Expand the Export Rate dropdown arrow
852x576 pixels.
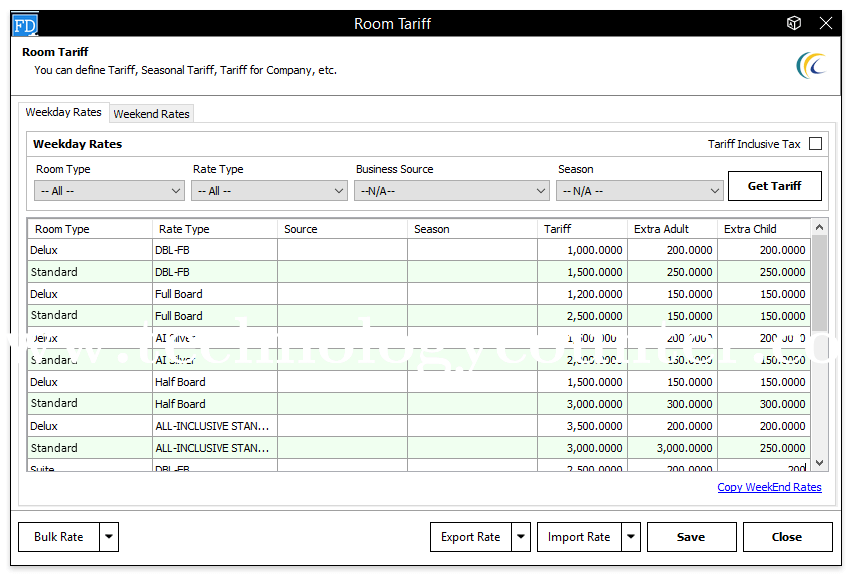521,537
